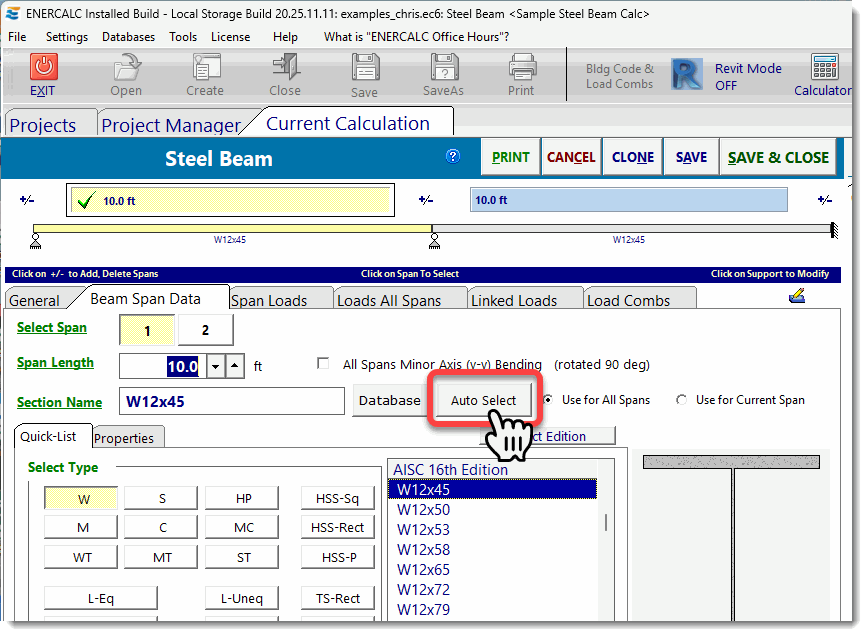
Task: Click the +/- control between the spans
Action: (x=425, y=200)
